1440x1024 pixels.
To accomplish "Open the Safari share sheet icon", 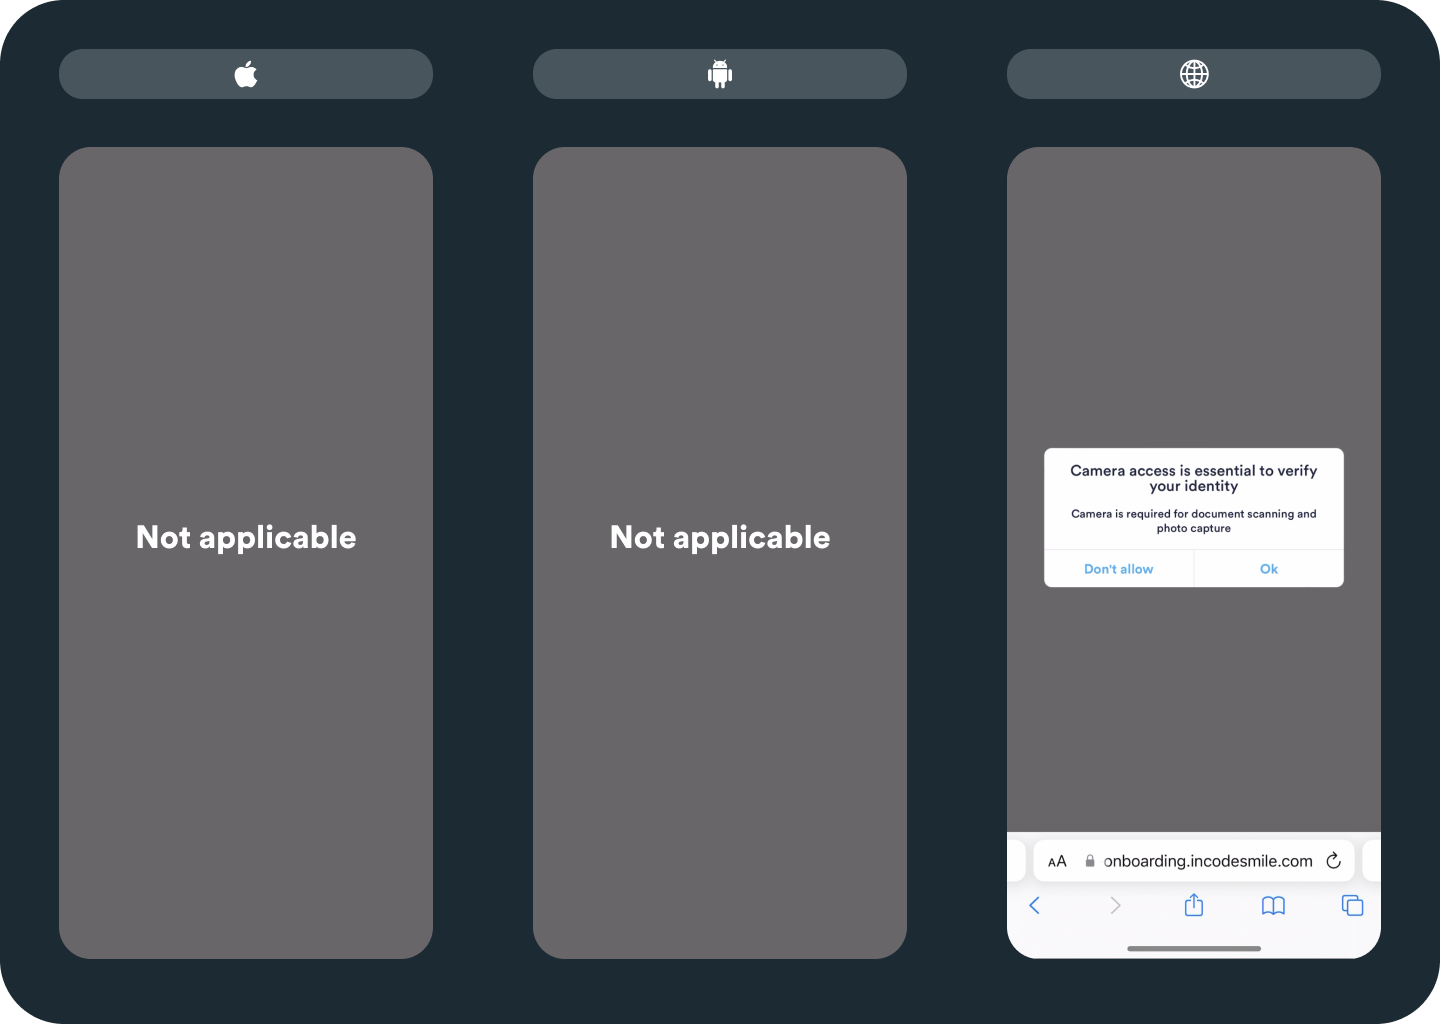I will point(1194,905).
